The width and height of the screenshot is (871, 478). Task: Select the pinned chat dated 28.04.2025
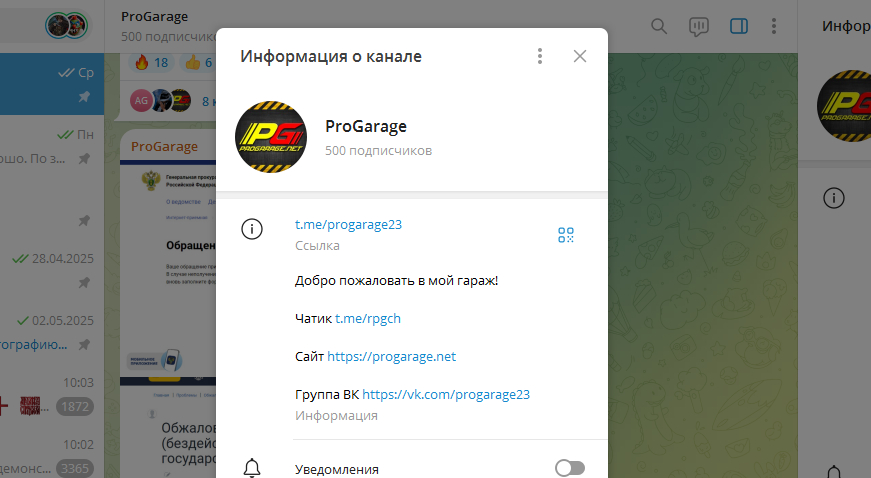click(52, 270)
